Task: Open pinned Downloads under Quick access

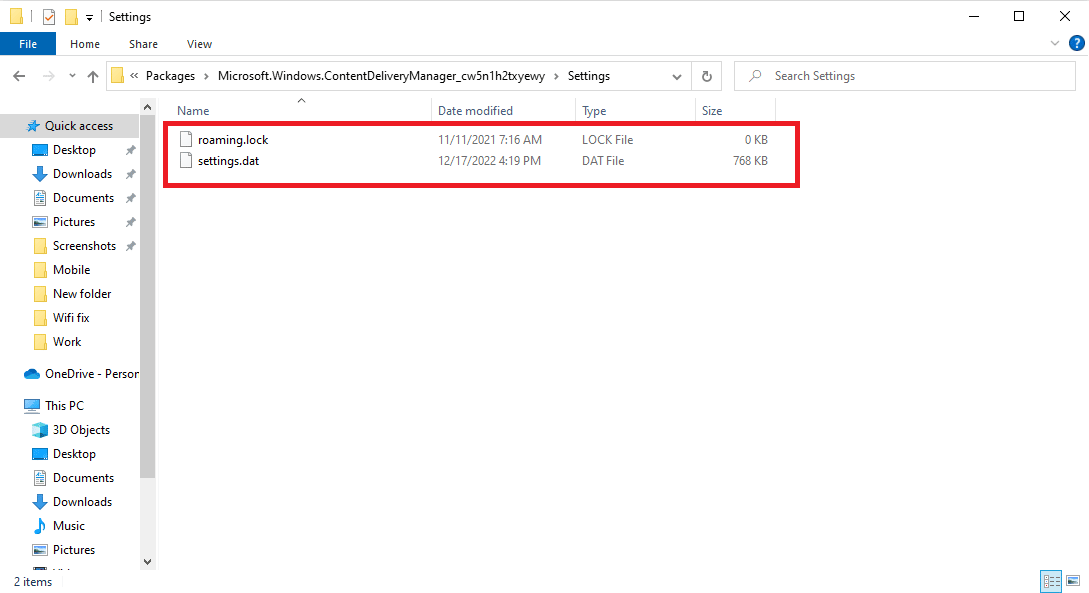Action: [x=82, y=174]
